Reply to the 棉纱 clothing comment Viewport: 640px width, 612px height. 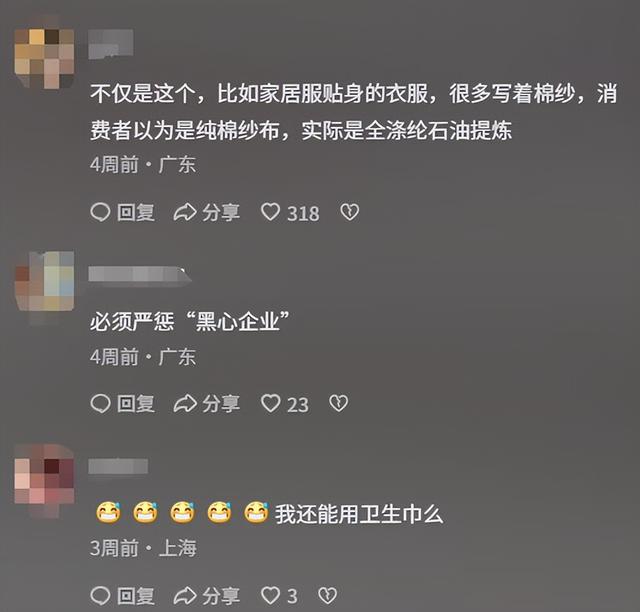pos(122,213)
